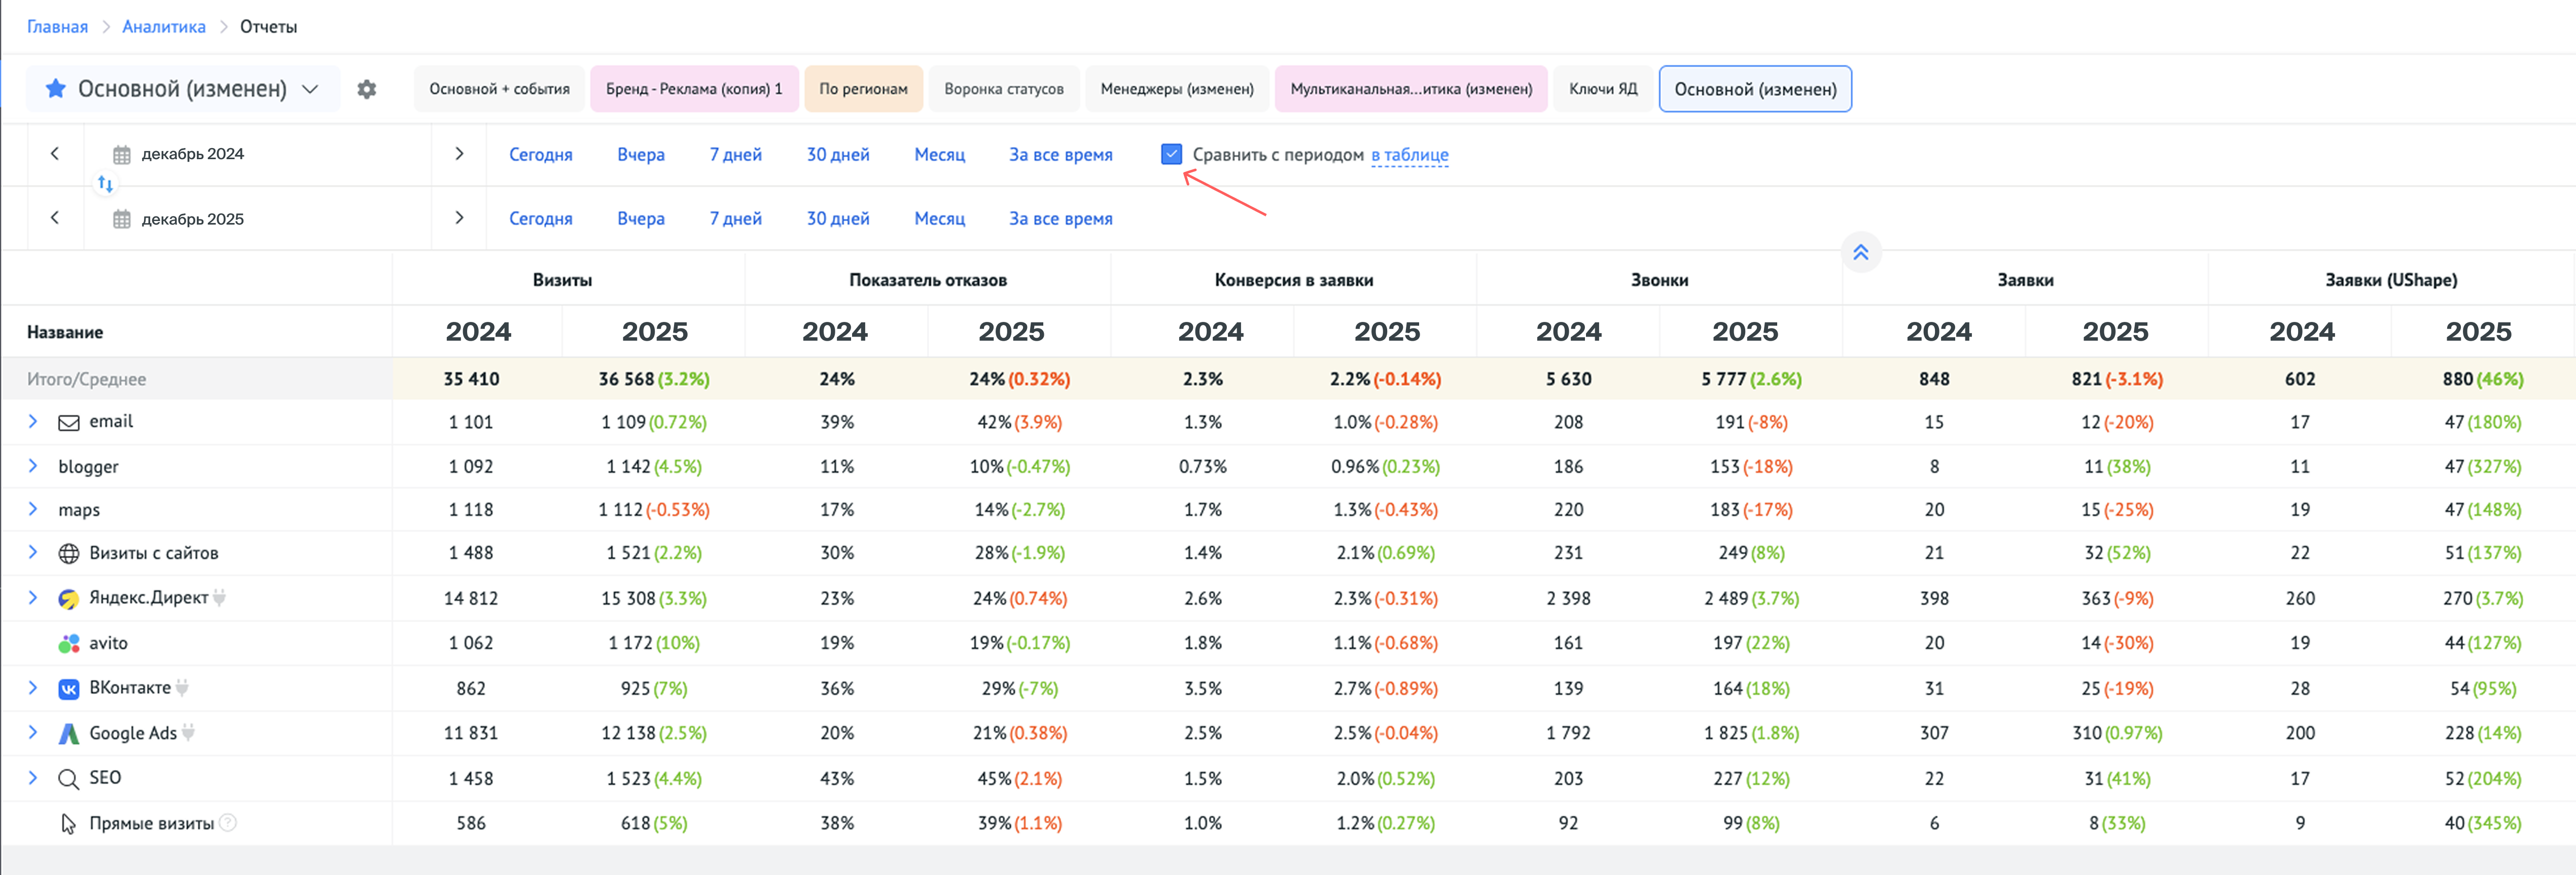The image size is (2576, 875).
Task: Click the calendar icon for декабрь 2024
Action: (122, 154)
